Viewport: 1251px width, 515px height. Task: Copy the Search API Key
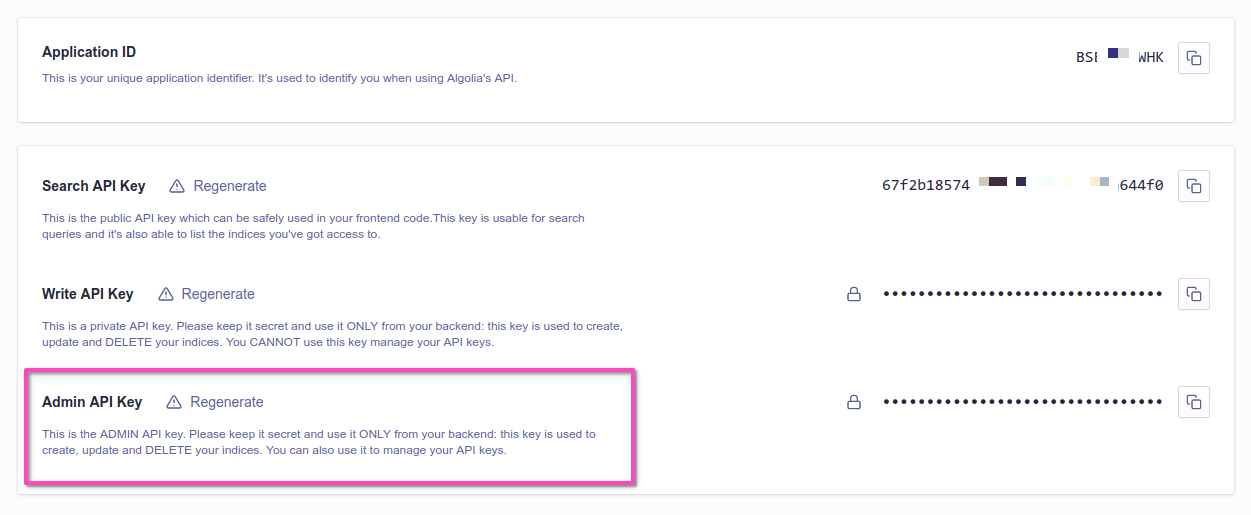pyautogui.click(x=1193, y=186)
